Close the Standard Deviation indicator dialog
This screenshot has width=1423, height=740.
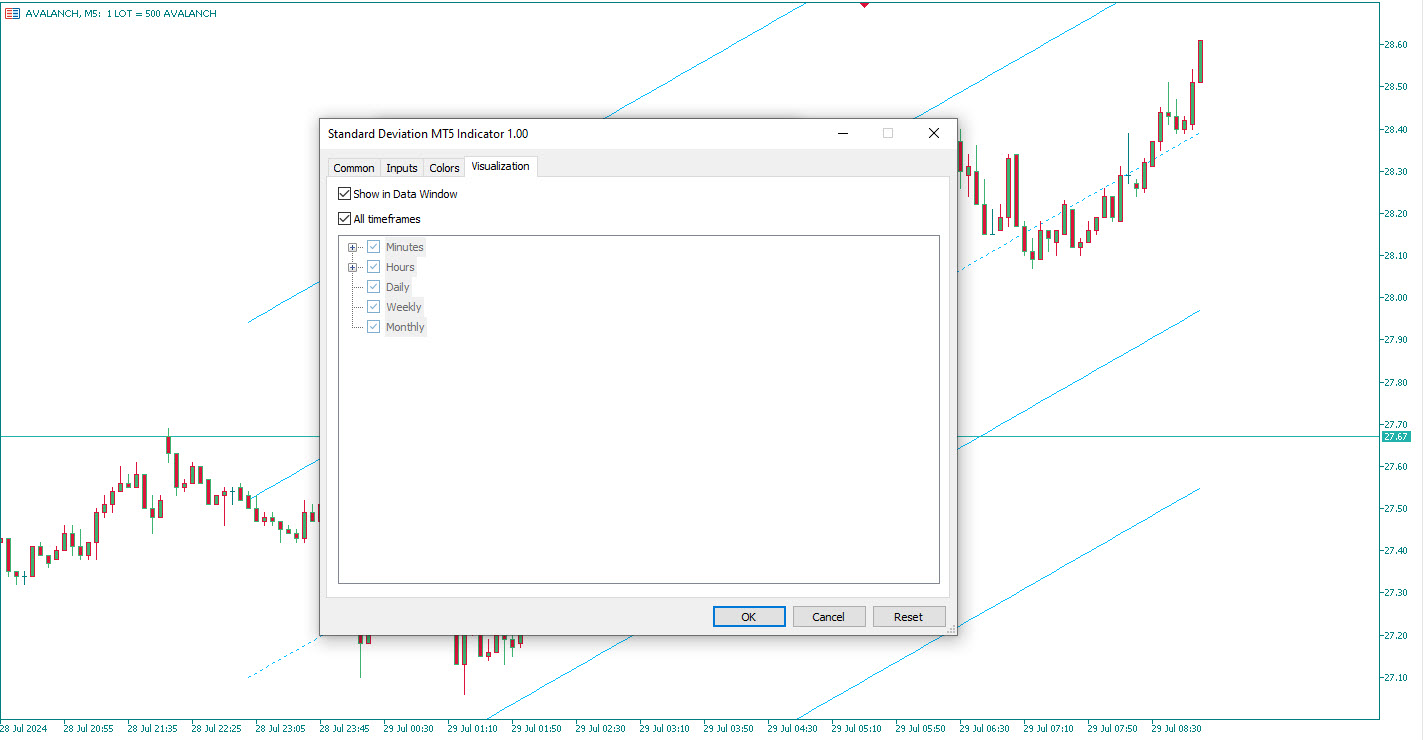pyautogui.click(x=934, y=133)
